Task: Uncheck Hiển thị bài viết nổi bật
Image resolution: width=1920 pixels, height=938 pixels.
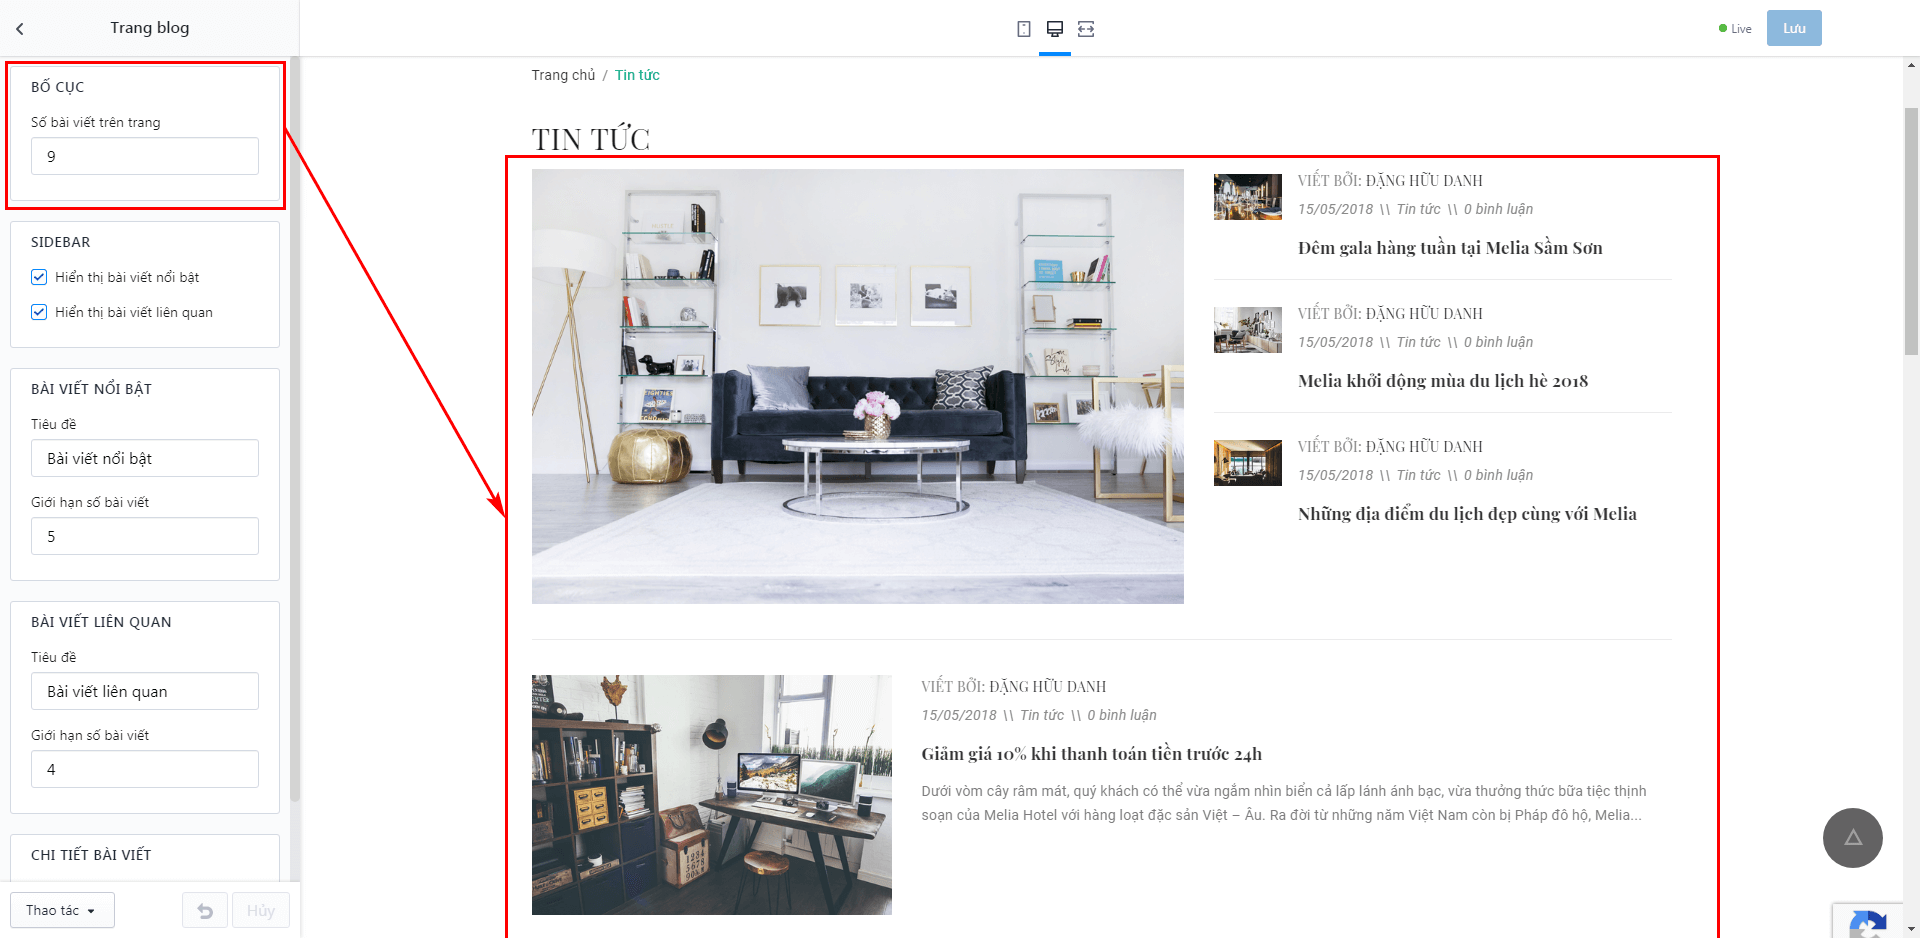Action: pos(39,277)
